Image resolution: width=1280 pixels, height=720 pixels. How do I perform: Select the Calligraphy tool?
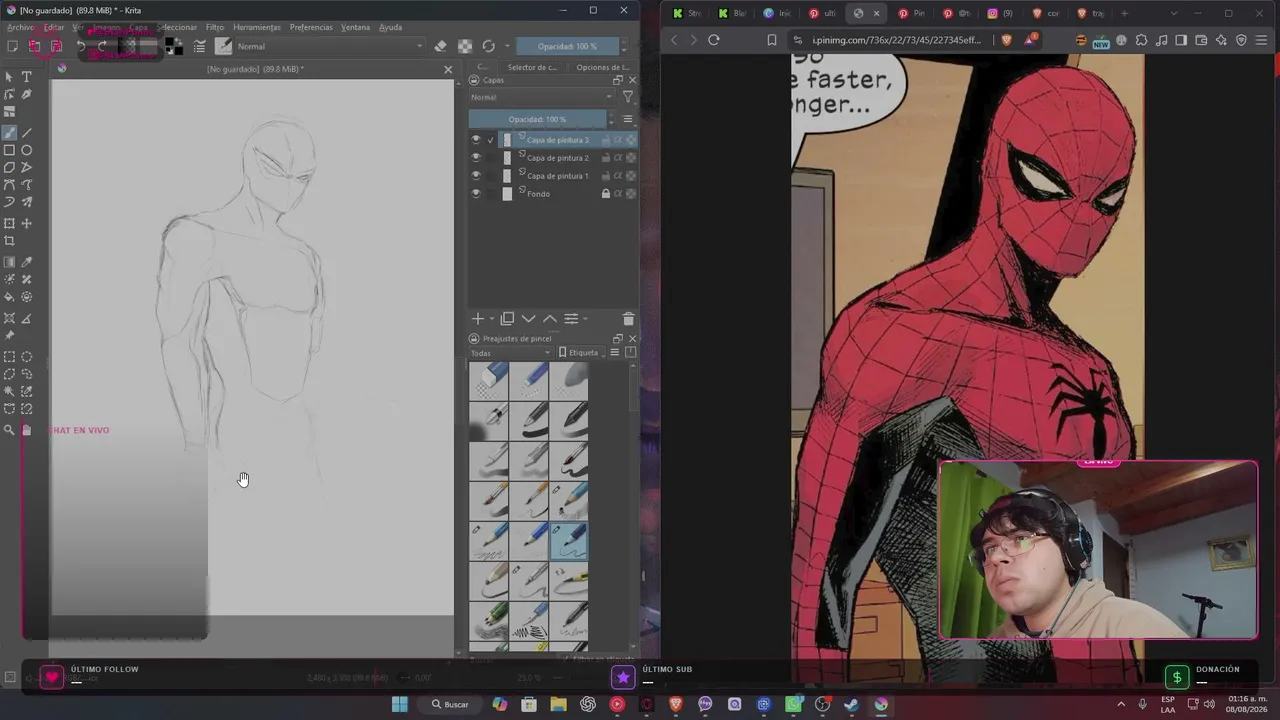click(x=27, y=95)
